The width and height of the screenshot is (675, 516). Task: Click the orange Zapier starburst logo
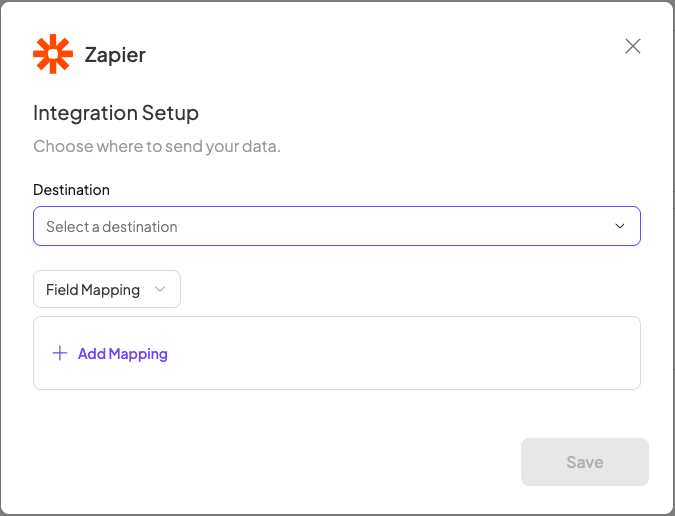click(53, 54)
